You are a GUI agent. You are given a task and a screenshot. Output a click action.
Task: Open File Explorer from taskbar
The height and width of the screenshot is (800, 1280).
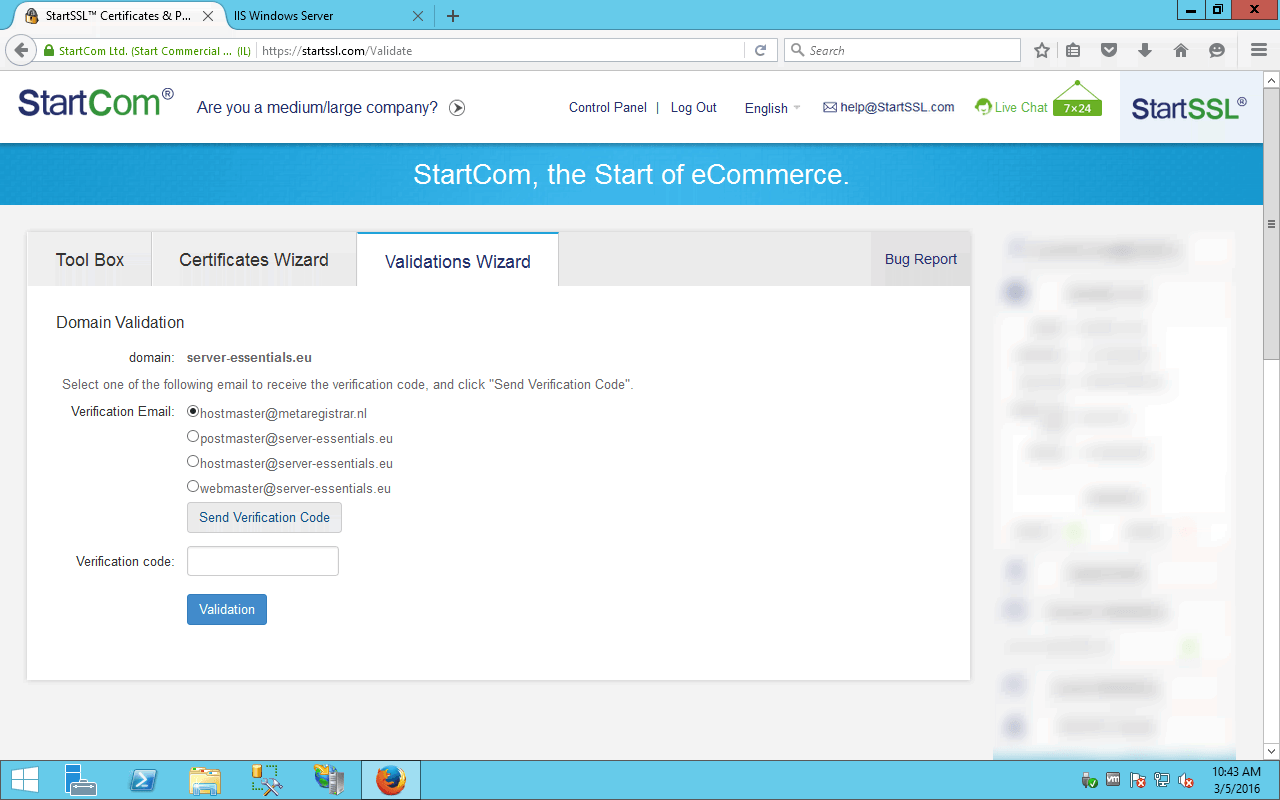205,780
